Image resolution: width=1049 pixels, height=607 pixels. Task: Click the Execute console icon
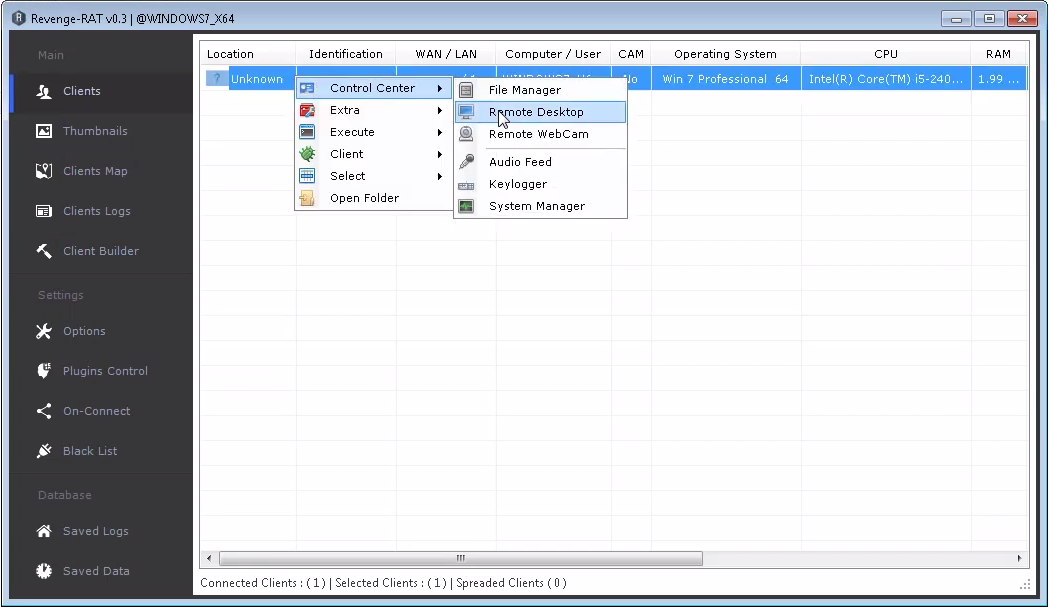point(307,132)
